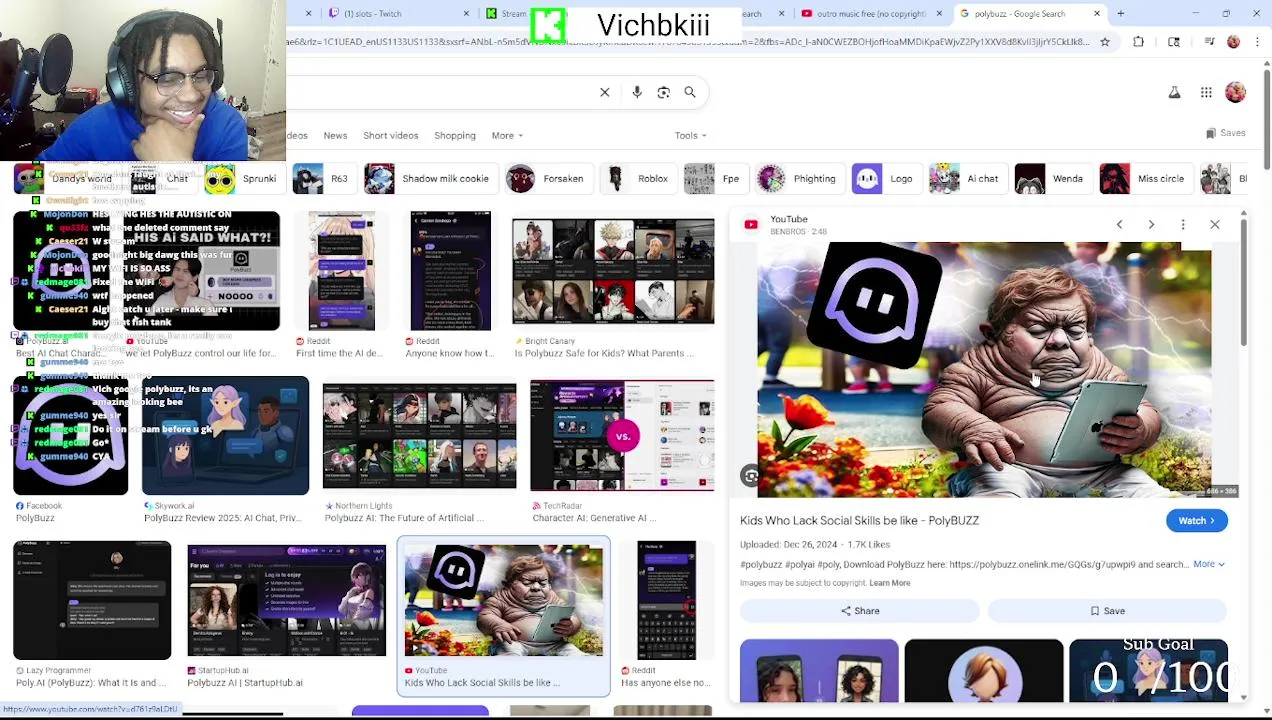
Task: Select the Short videos filter
Action: (x=391, y=136)
